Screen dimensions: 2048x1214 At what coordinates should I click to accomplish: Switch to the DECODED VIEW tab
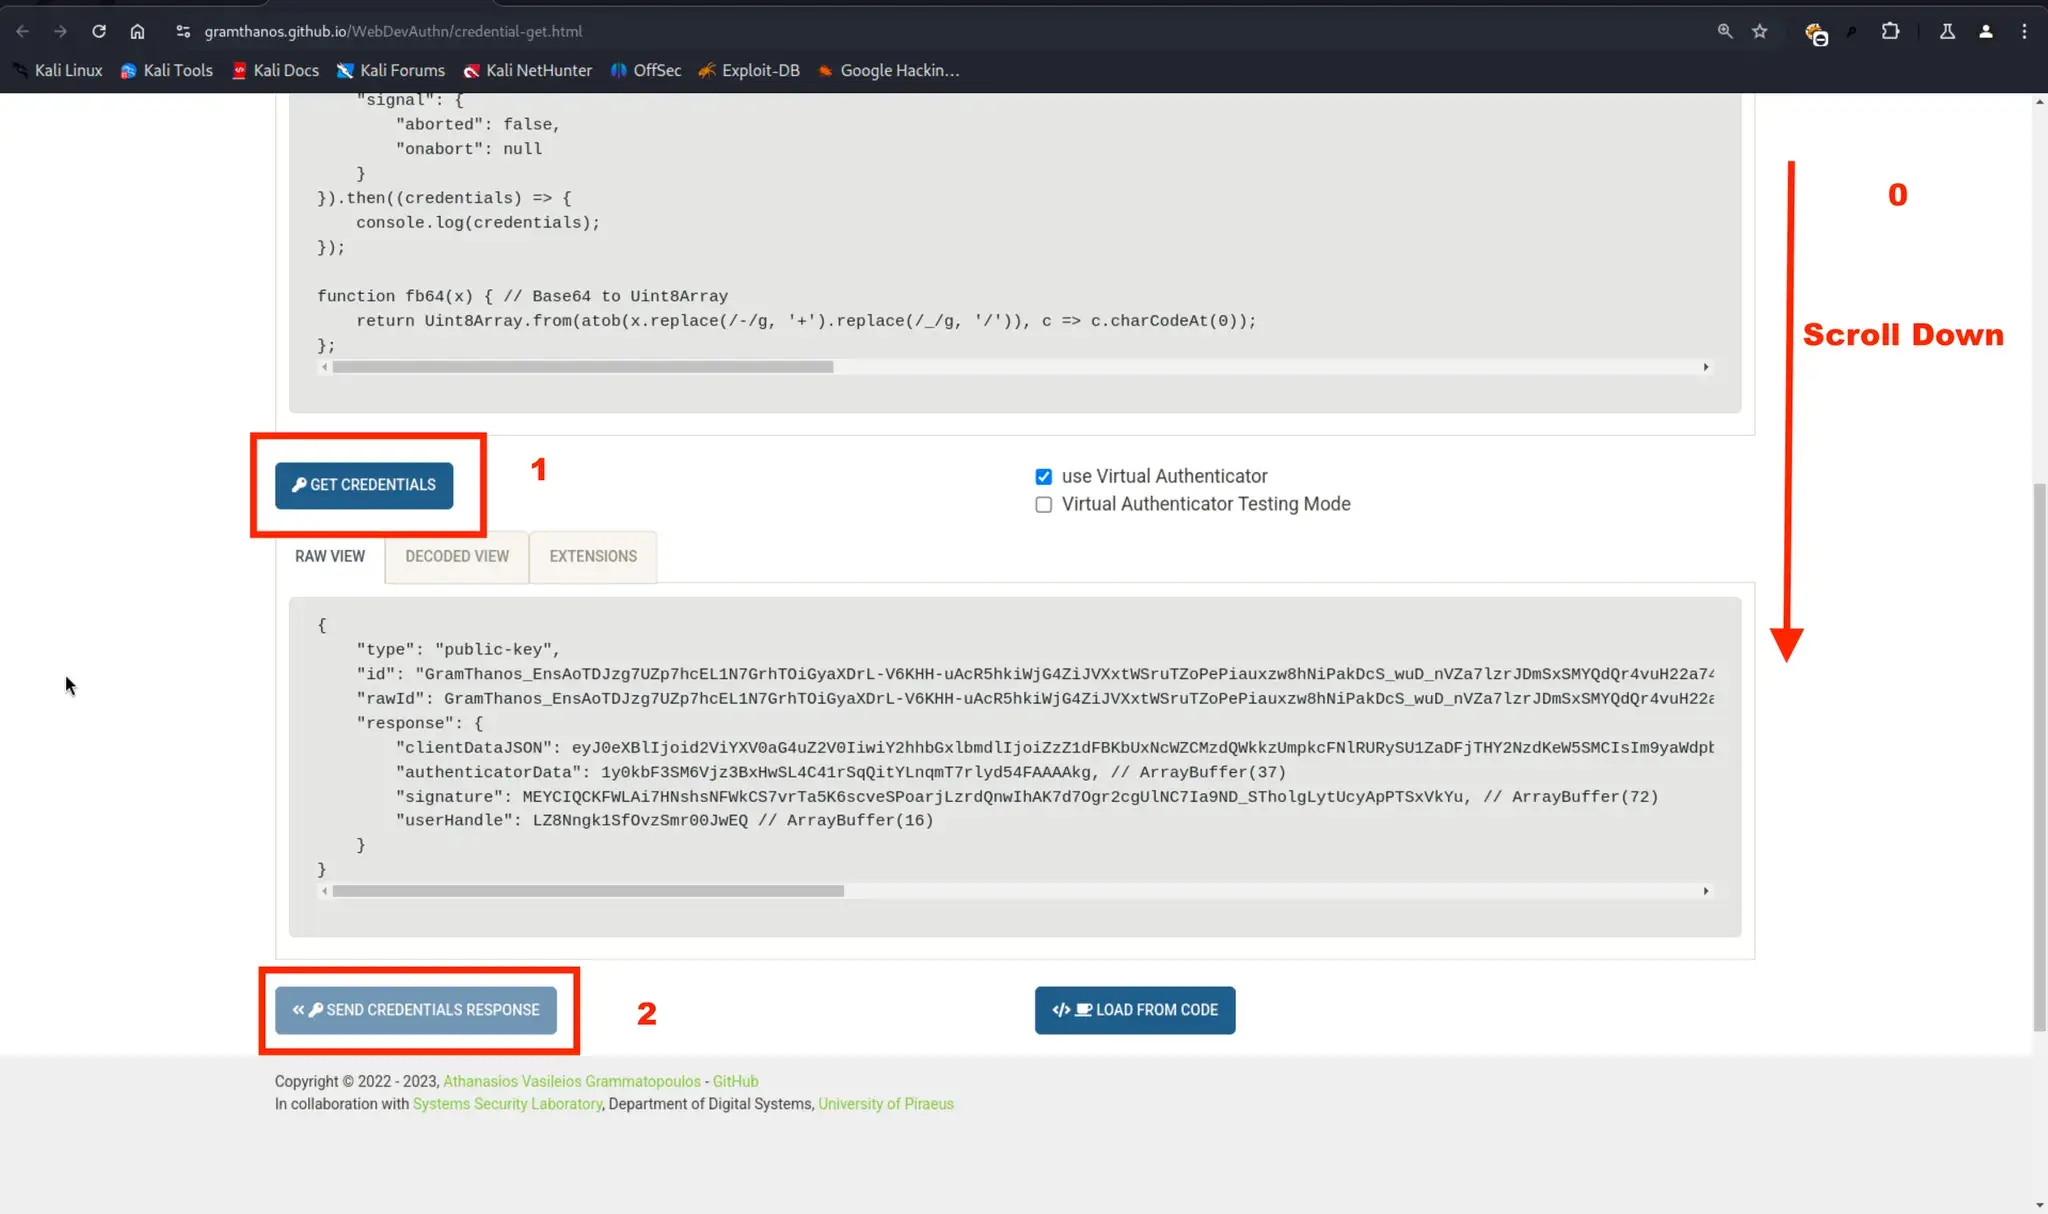coord(457,556)
